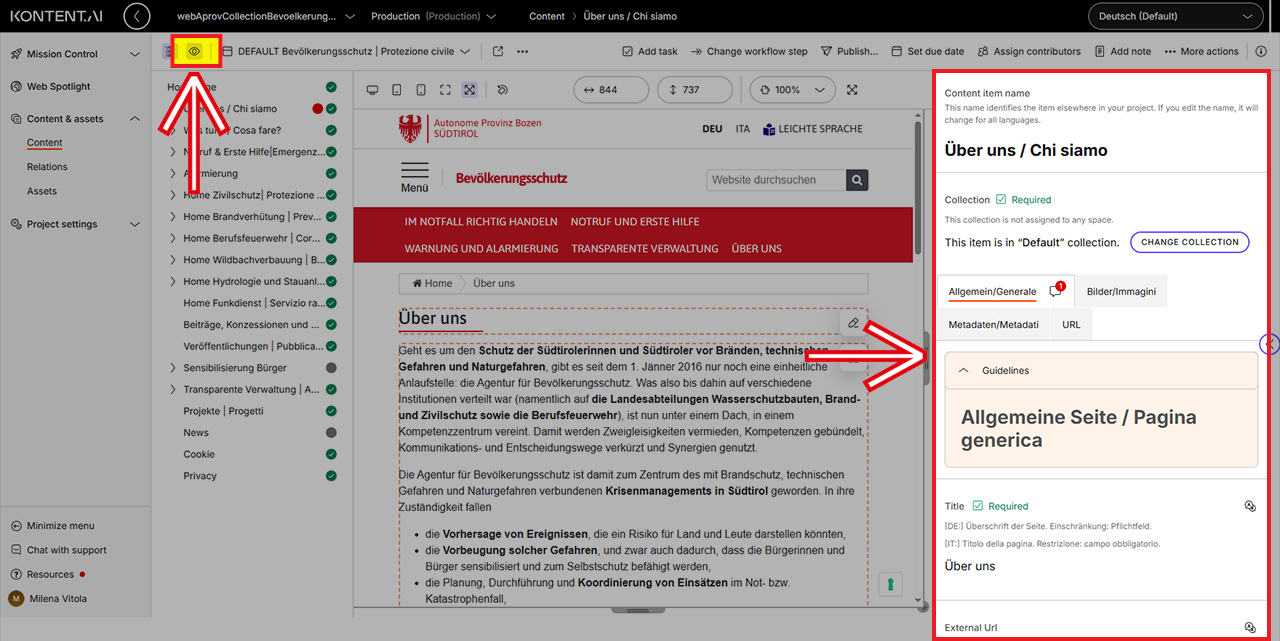Screen dimensions: 1280x641
Task: Click the rotate preview icon
Action: 502,90
